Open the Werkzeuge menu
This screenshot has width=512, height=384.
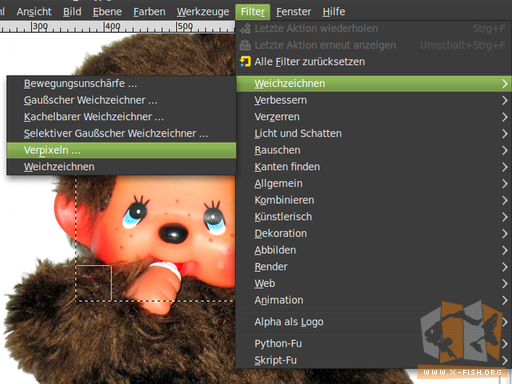pyautogui.click(x=203, y=12)
